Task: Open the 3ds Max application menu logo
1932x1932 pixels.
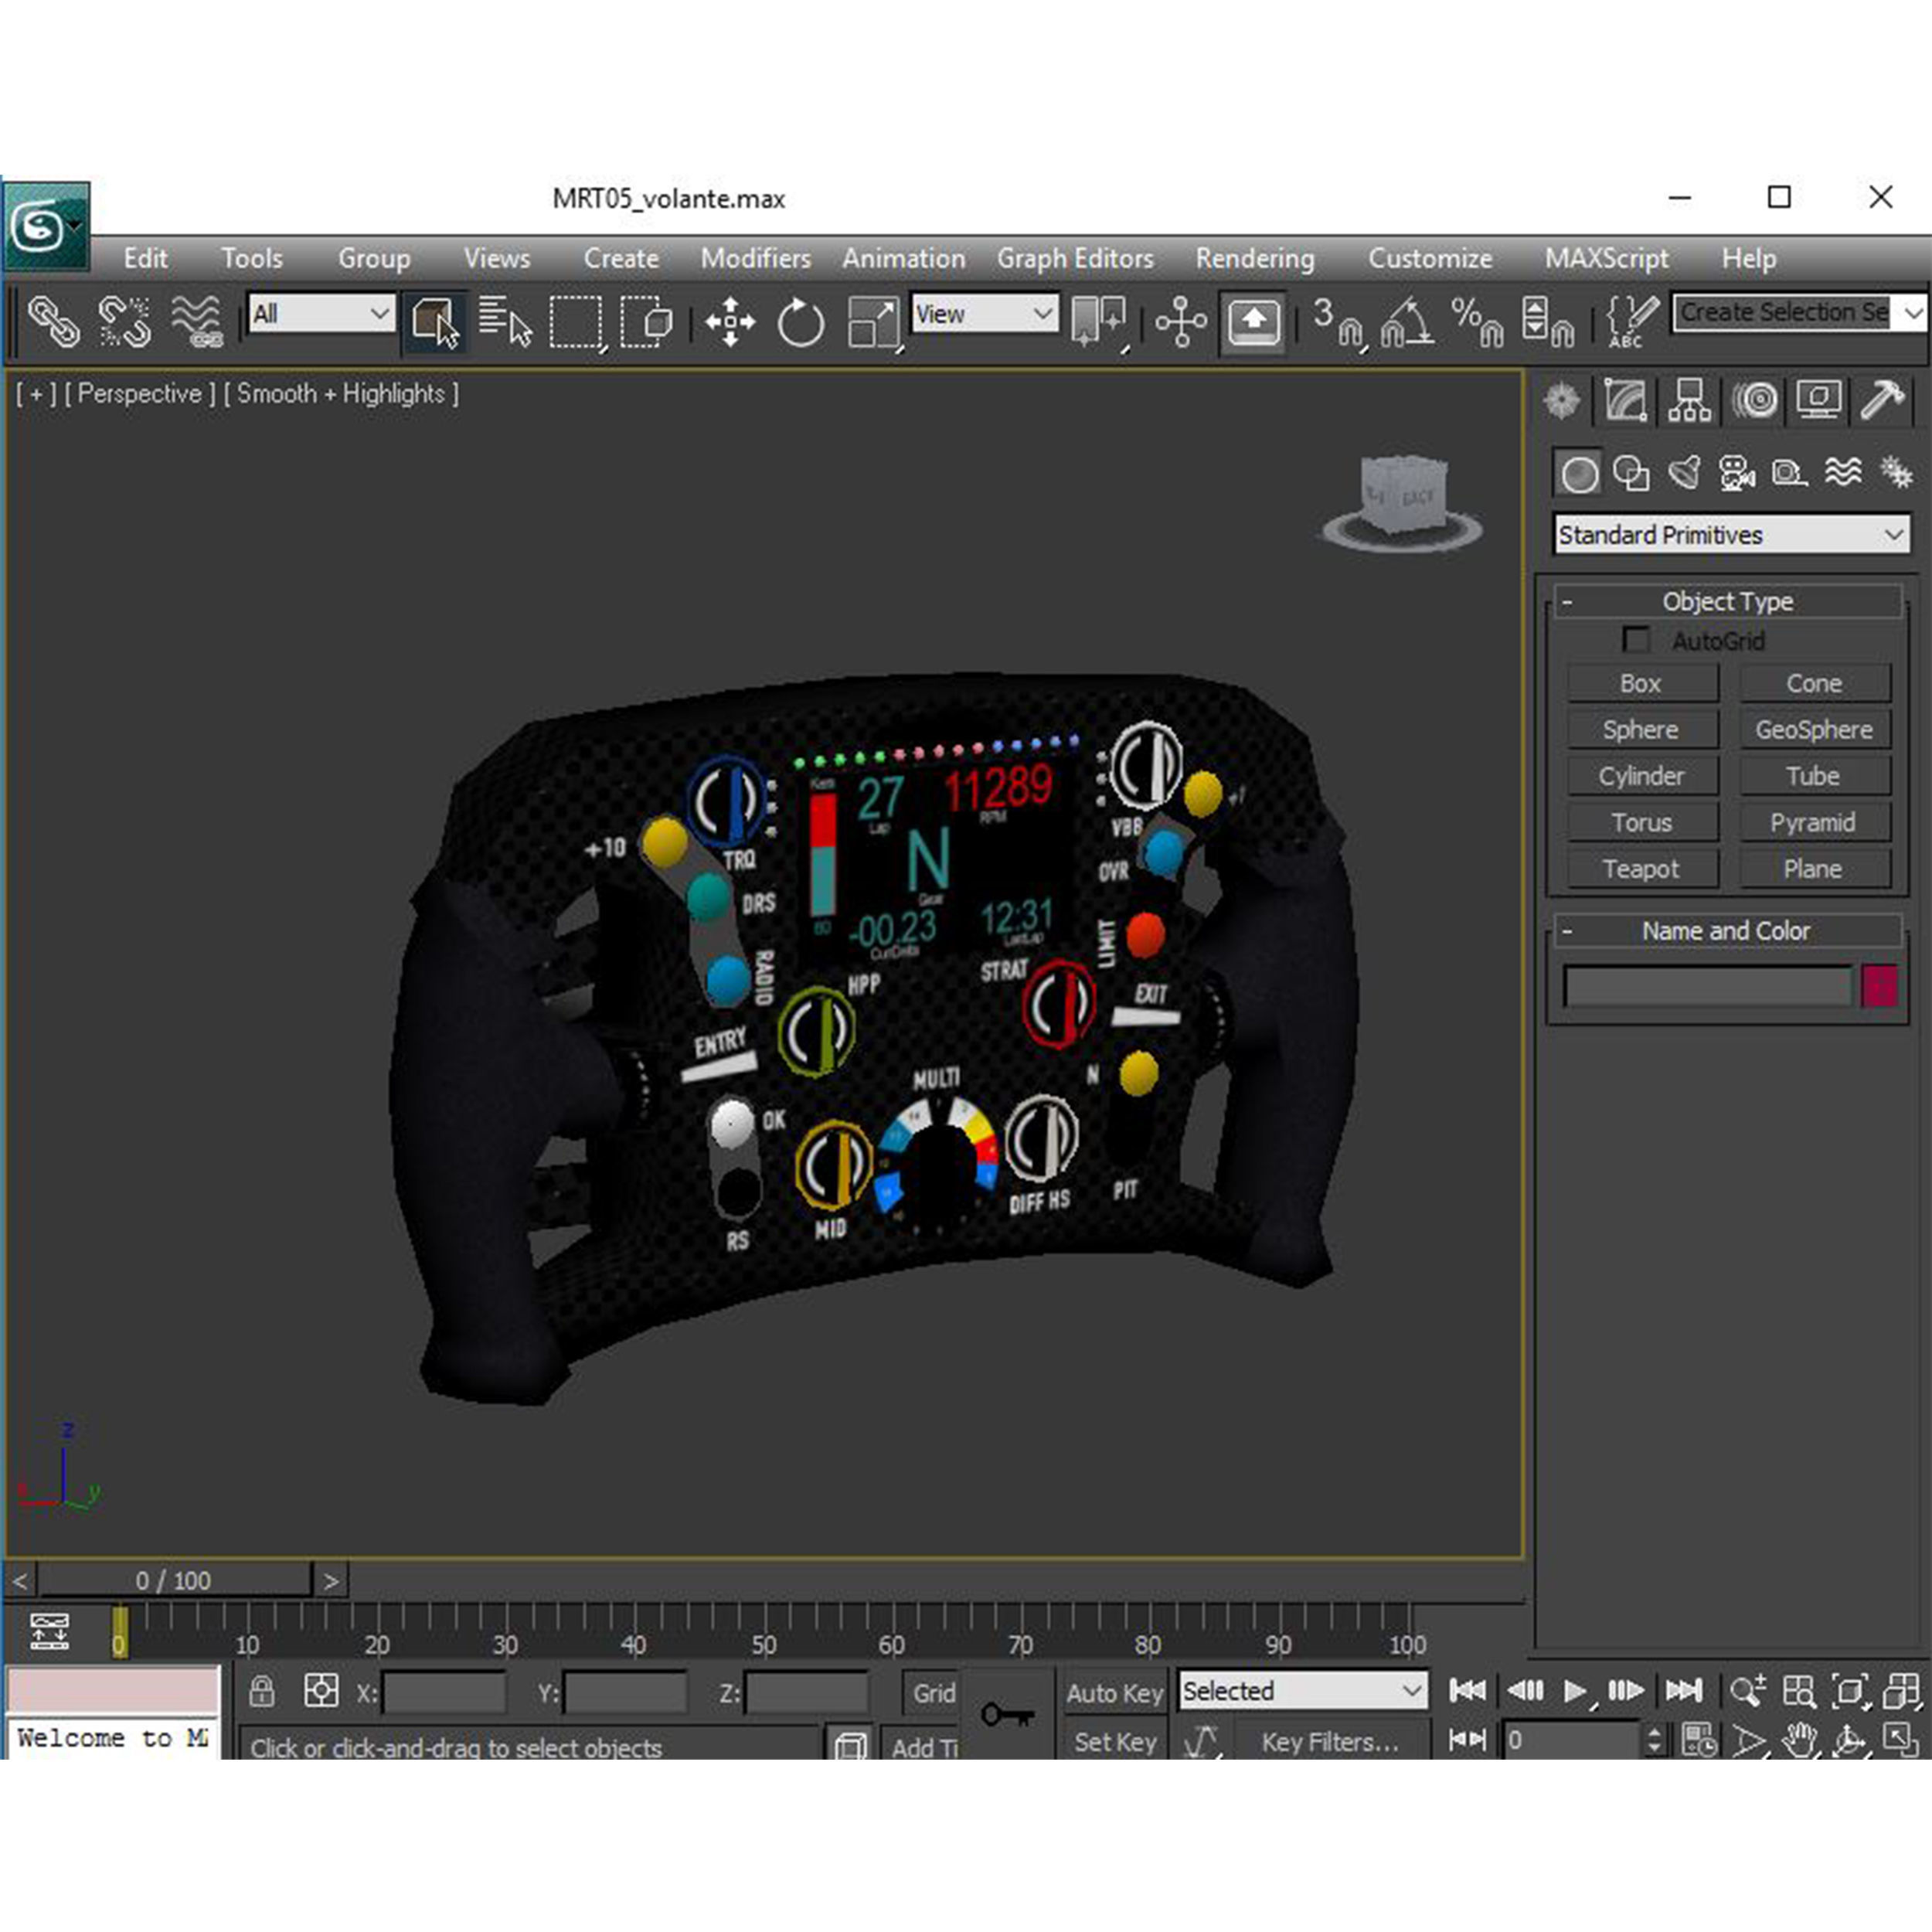Action: 46,226
